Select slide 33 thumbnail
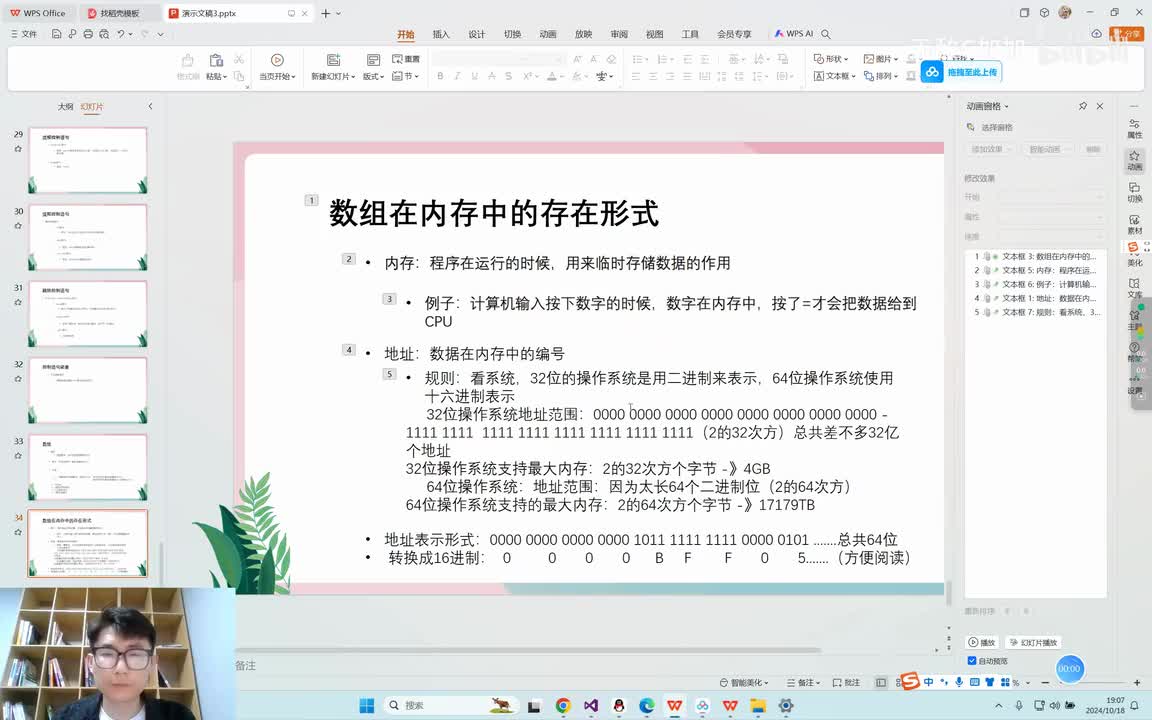1152x720 pixels. tap(88, 467)
